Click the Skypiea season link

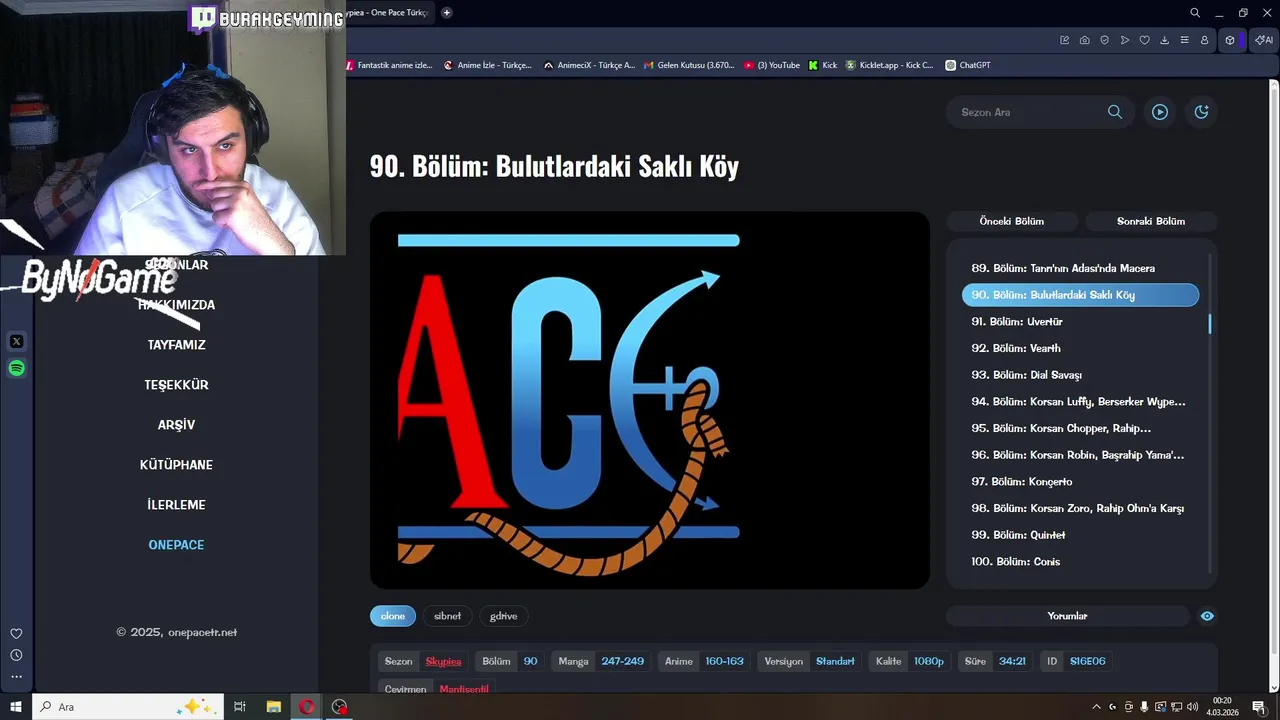click(x=443, y=661)
